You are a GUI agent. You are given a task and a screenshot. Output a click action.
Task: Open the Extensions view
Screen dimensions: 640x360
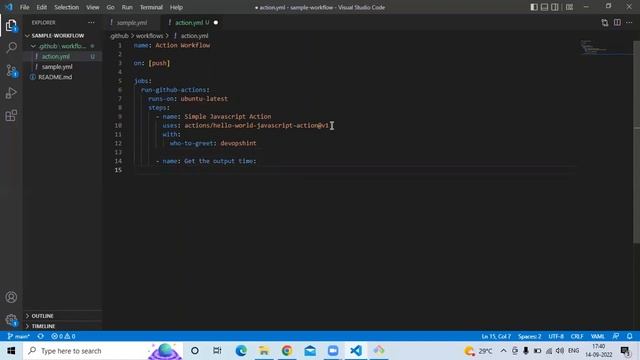tap(11, 116)
